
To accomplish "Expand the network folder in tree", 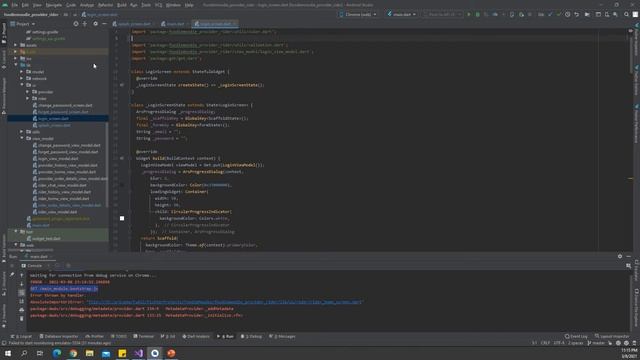I will point(22,78).
